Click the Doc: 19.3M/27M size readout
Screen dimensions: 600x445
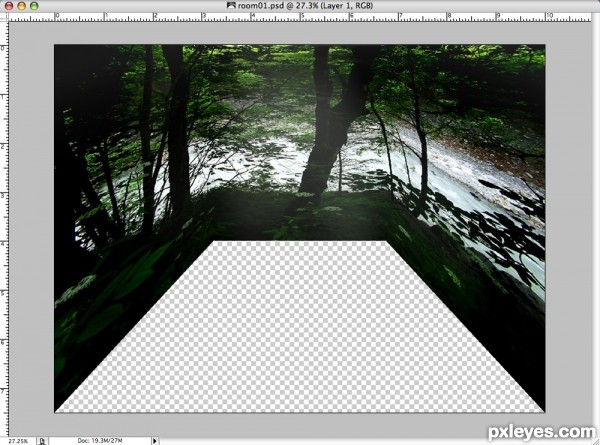point(100,441)
